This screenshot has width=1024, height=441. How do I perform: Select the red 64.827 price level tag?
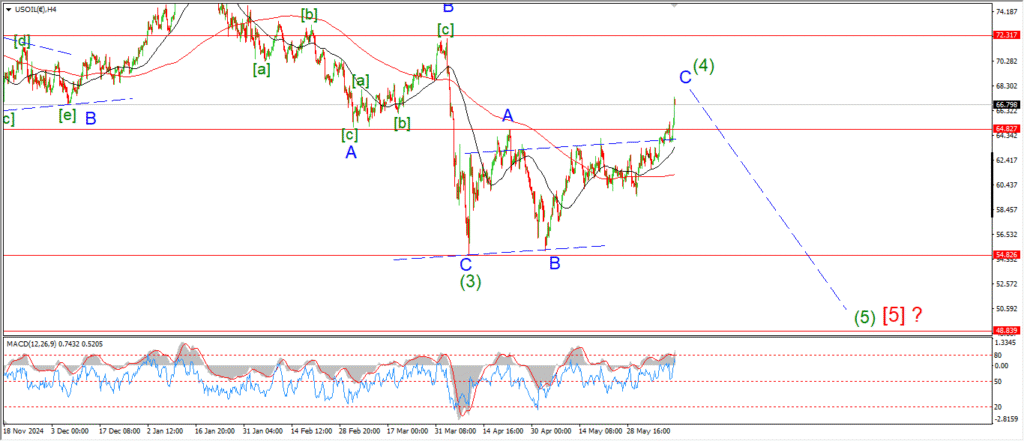click(1005, 129)
